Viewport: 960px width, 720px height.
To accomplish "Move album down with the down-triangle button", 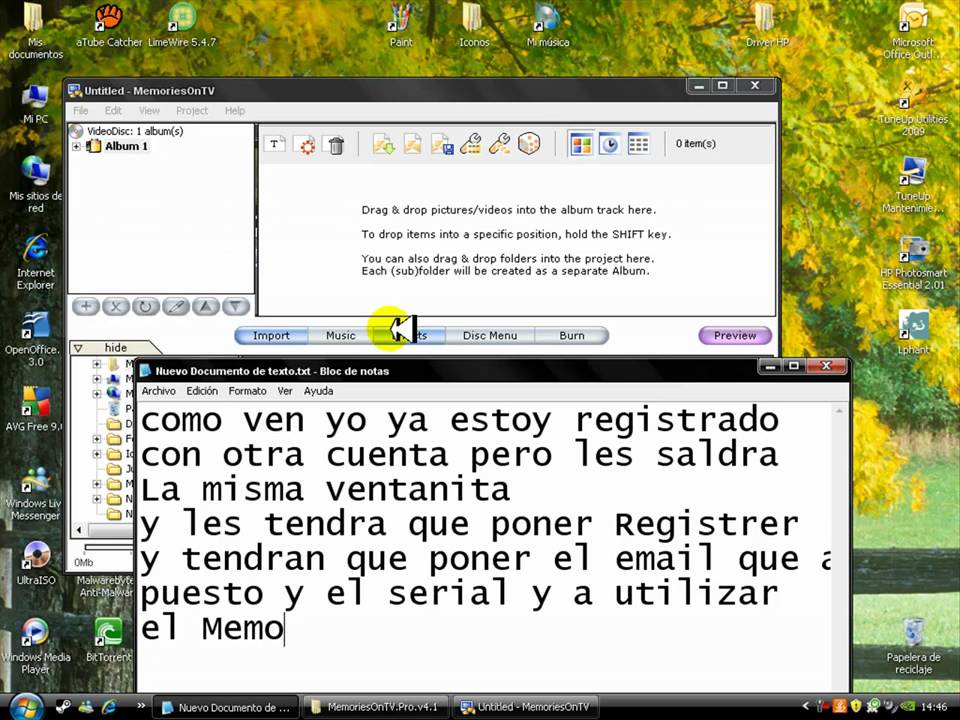I will (x=236, y=306).
